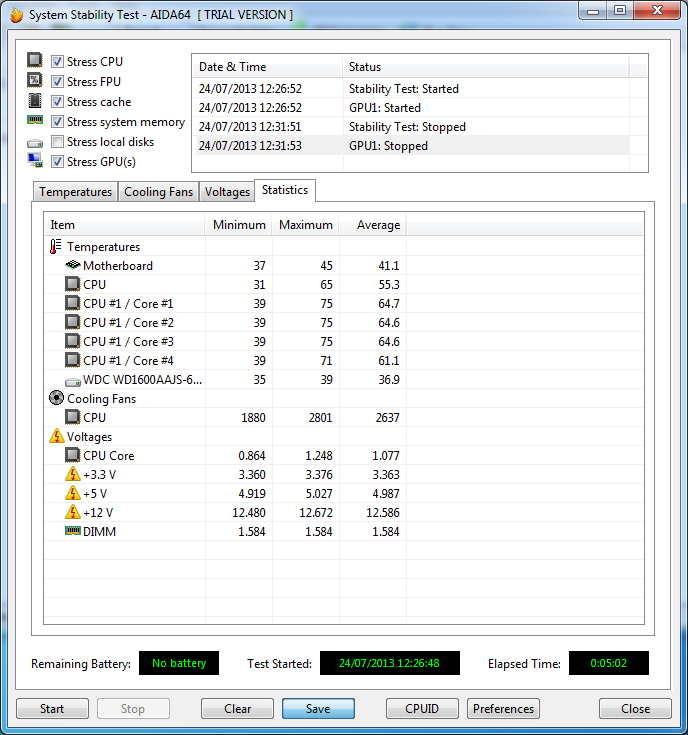
Task: Click the fan icon beside Cooling Fans
Action: tap(56, 399)
